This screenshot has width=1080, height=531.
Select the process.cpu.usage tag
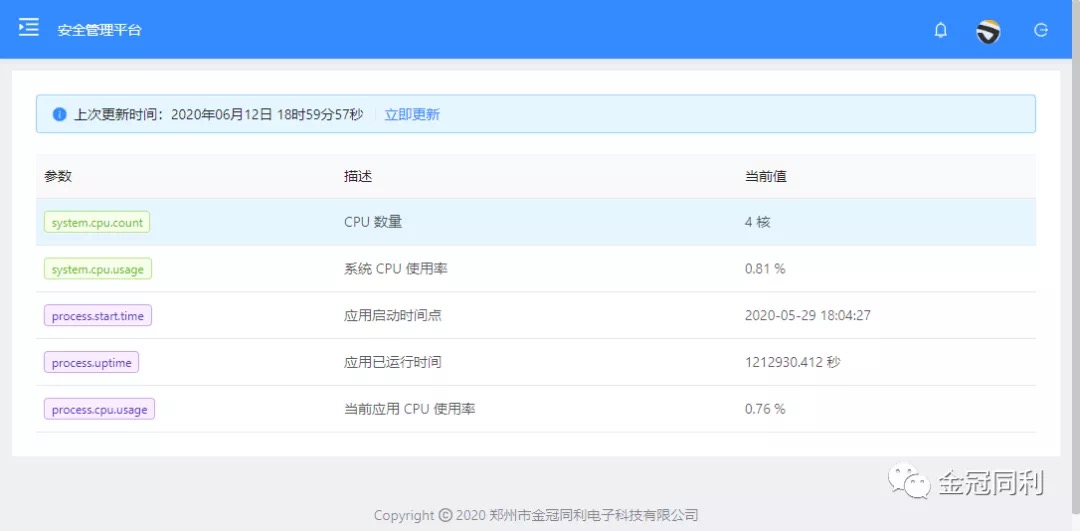click(x=99, y=409)
